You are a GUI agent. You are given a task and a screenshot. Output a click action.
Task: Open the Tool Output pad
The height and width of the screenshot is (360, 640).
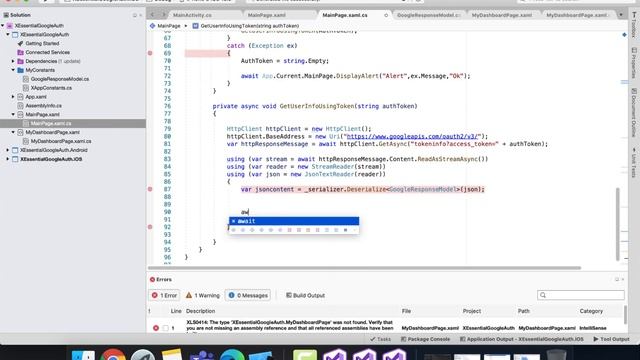tap(611, 339)
